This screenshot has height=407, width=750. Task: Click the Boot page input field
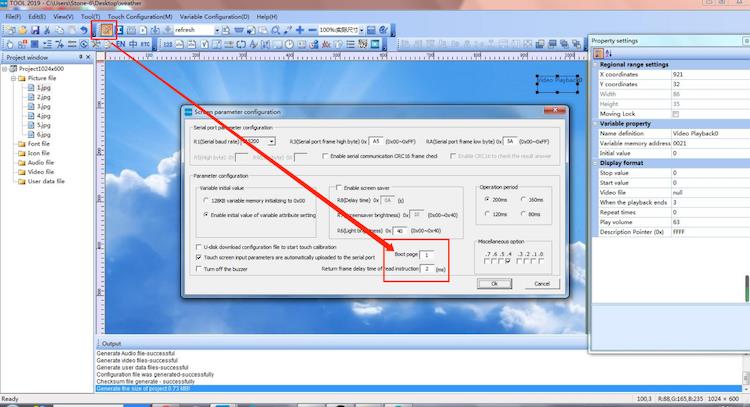(427, 256)
